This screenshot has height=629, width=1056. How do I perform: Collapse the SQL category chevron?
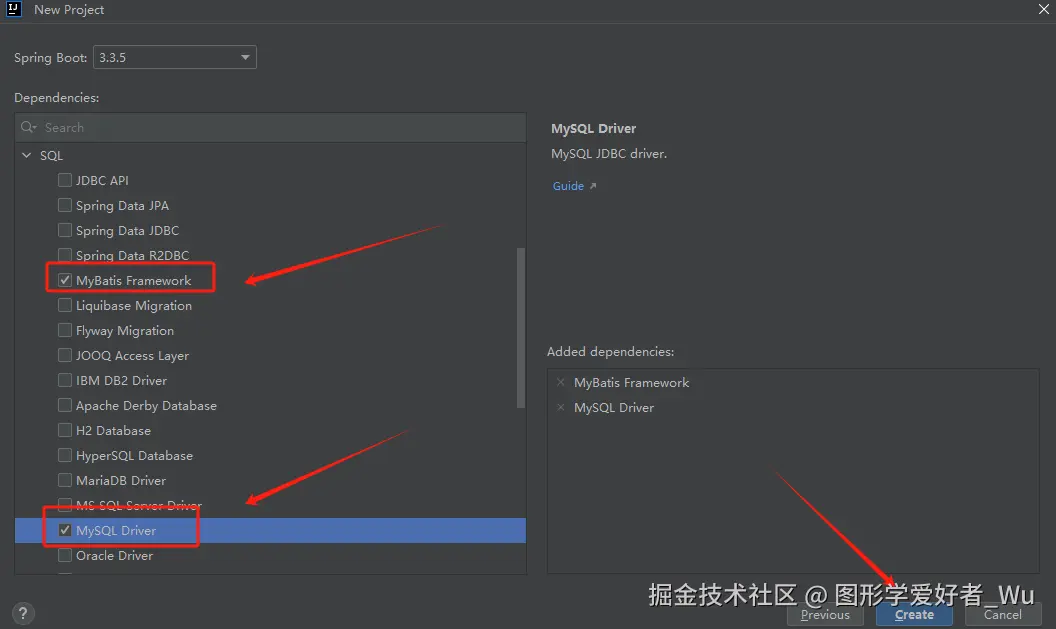[26, 155]
